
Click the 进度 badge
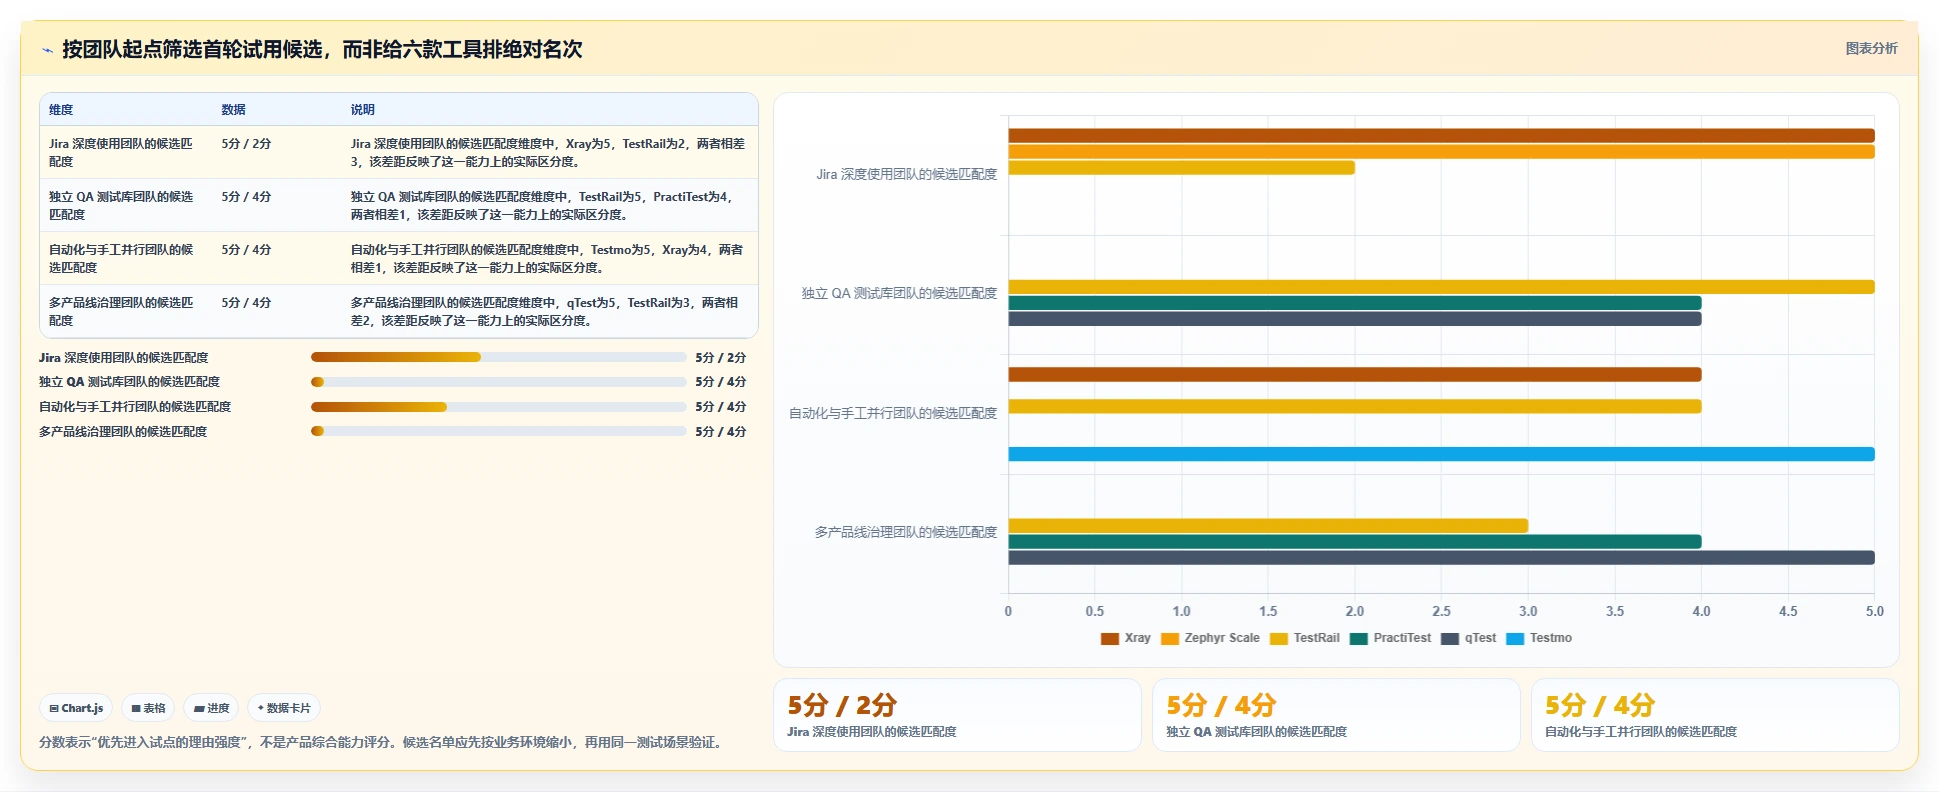tap(211, 708)
